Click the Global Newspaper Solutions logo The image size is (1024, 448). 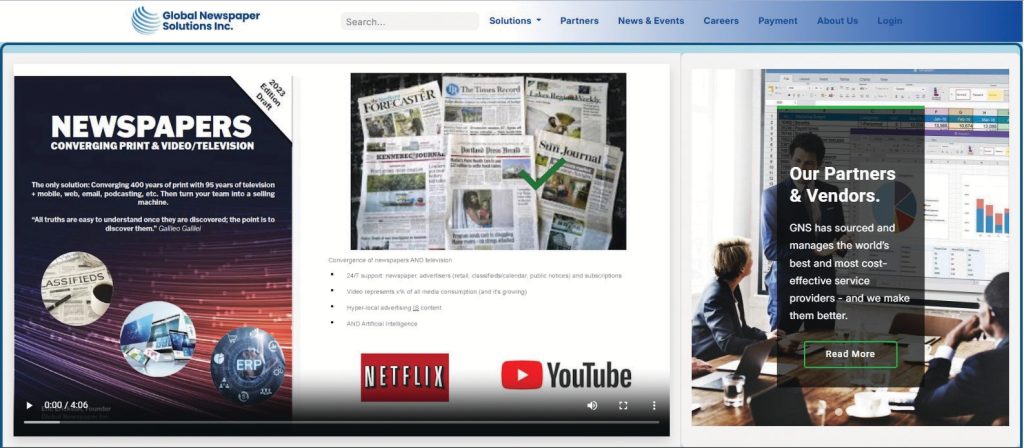(183, 20)
